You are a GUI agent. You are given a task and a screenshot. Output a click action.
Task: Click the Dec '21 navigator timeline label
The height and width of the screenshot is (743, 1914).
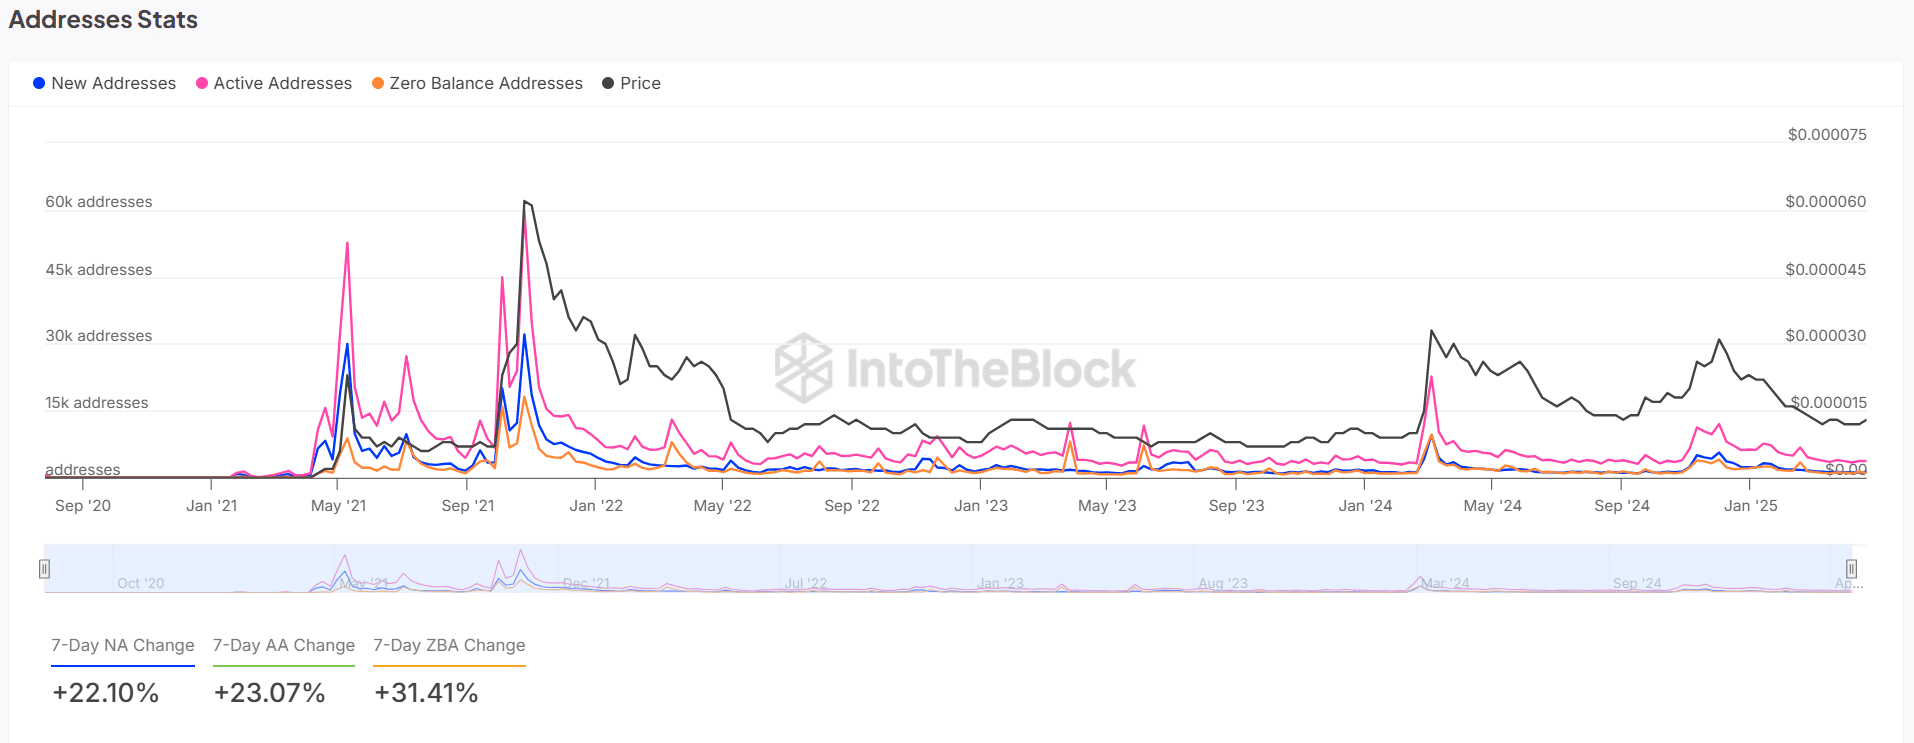coord(586,583)
